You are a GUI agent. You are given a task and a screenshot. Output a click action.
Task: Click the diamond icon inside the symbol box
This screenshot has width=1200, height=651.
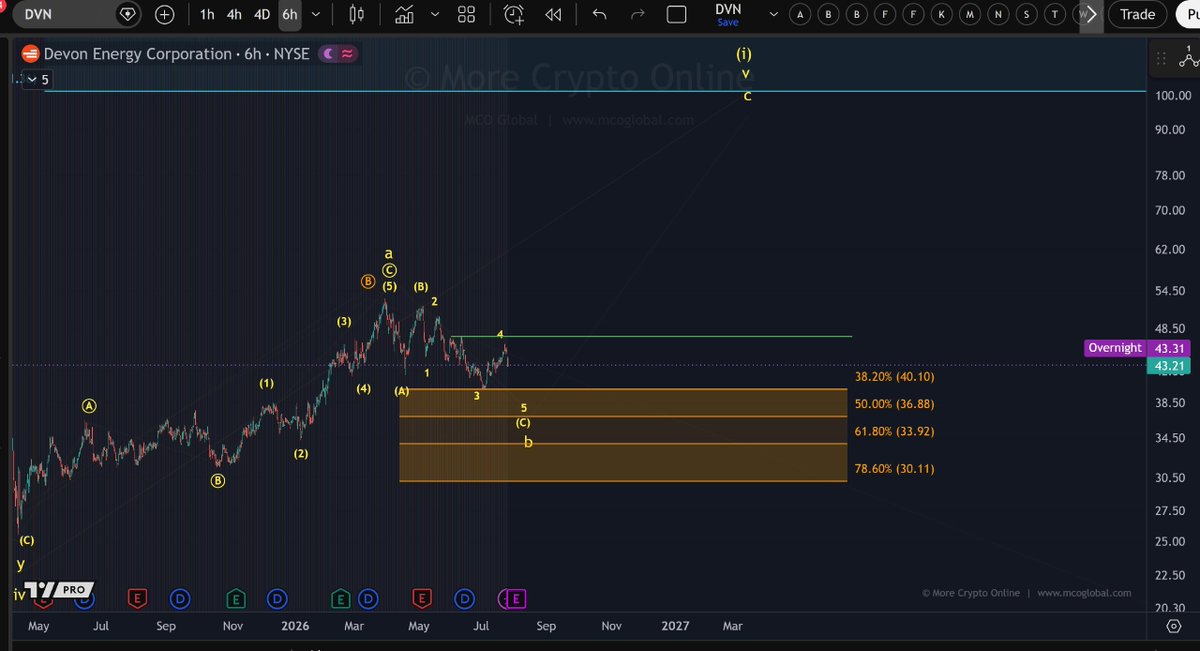point(128,14)
